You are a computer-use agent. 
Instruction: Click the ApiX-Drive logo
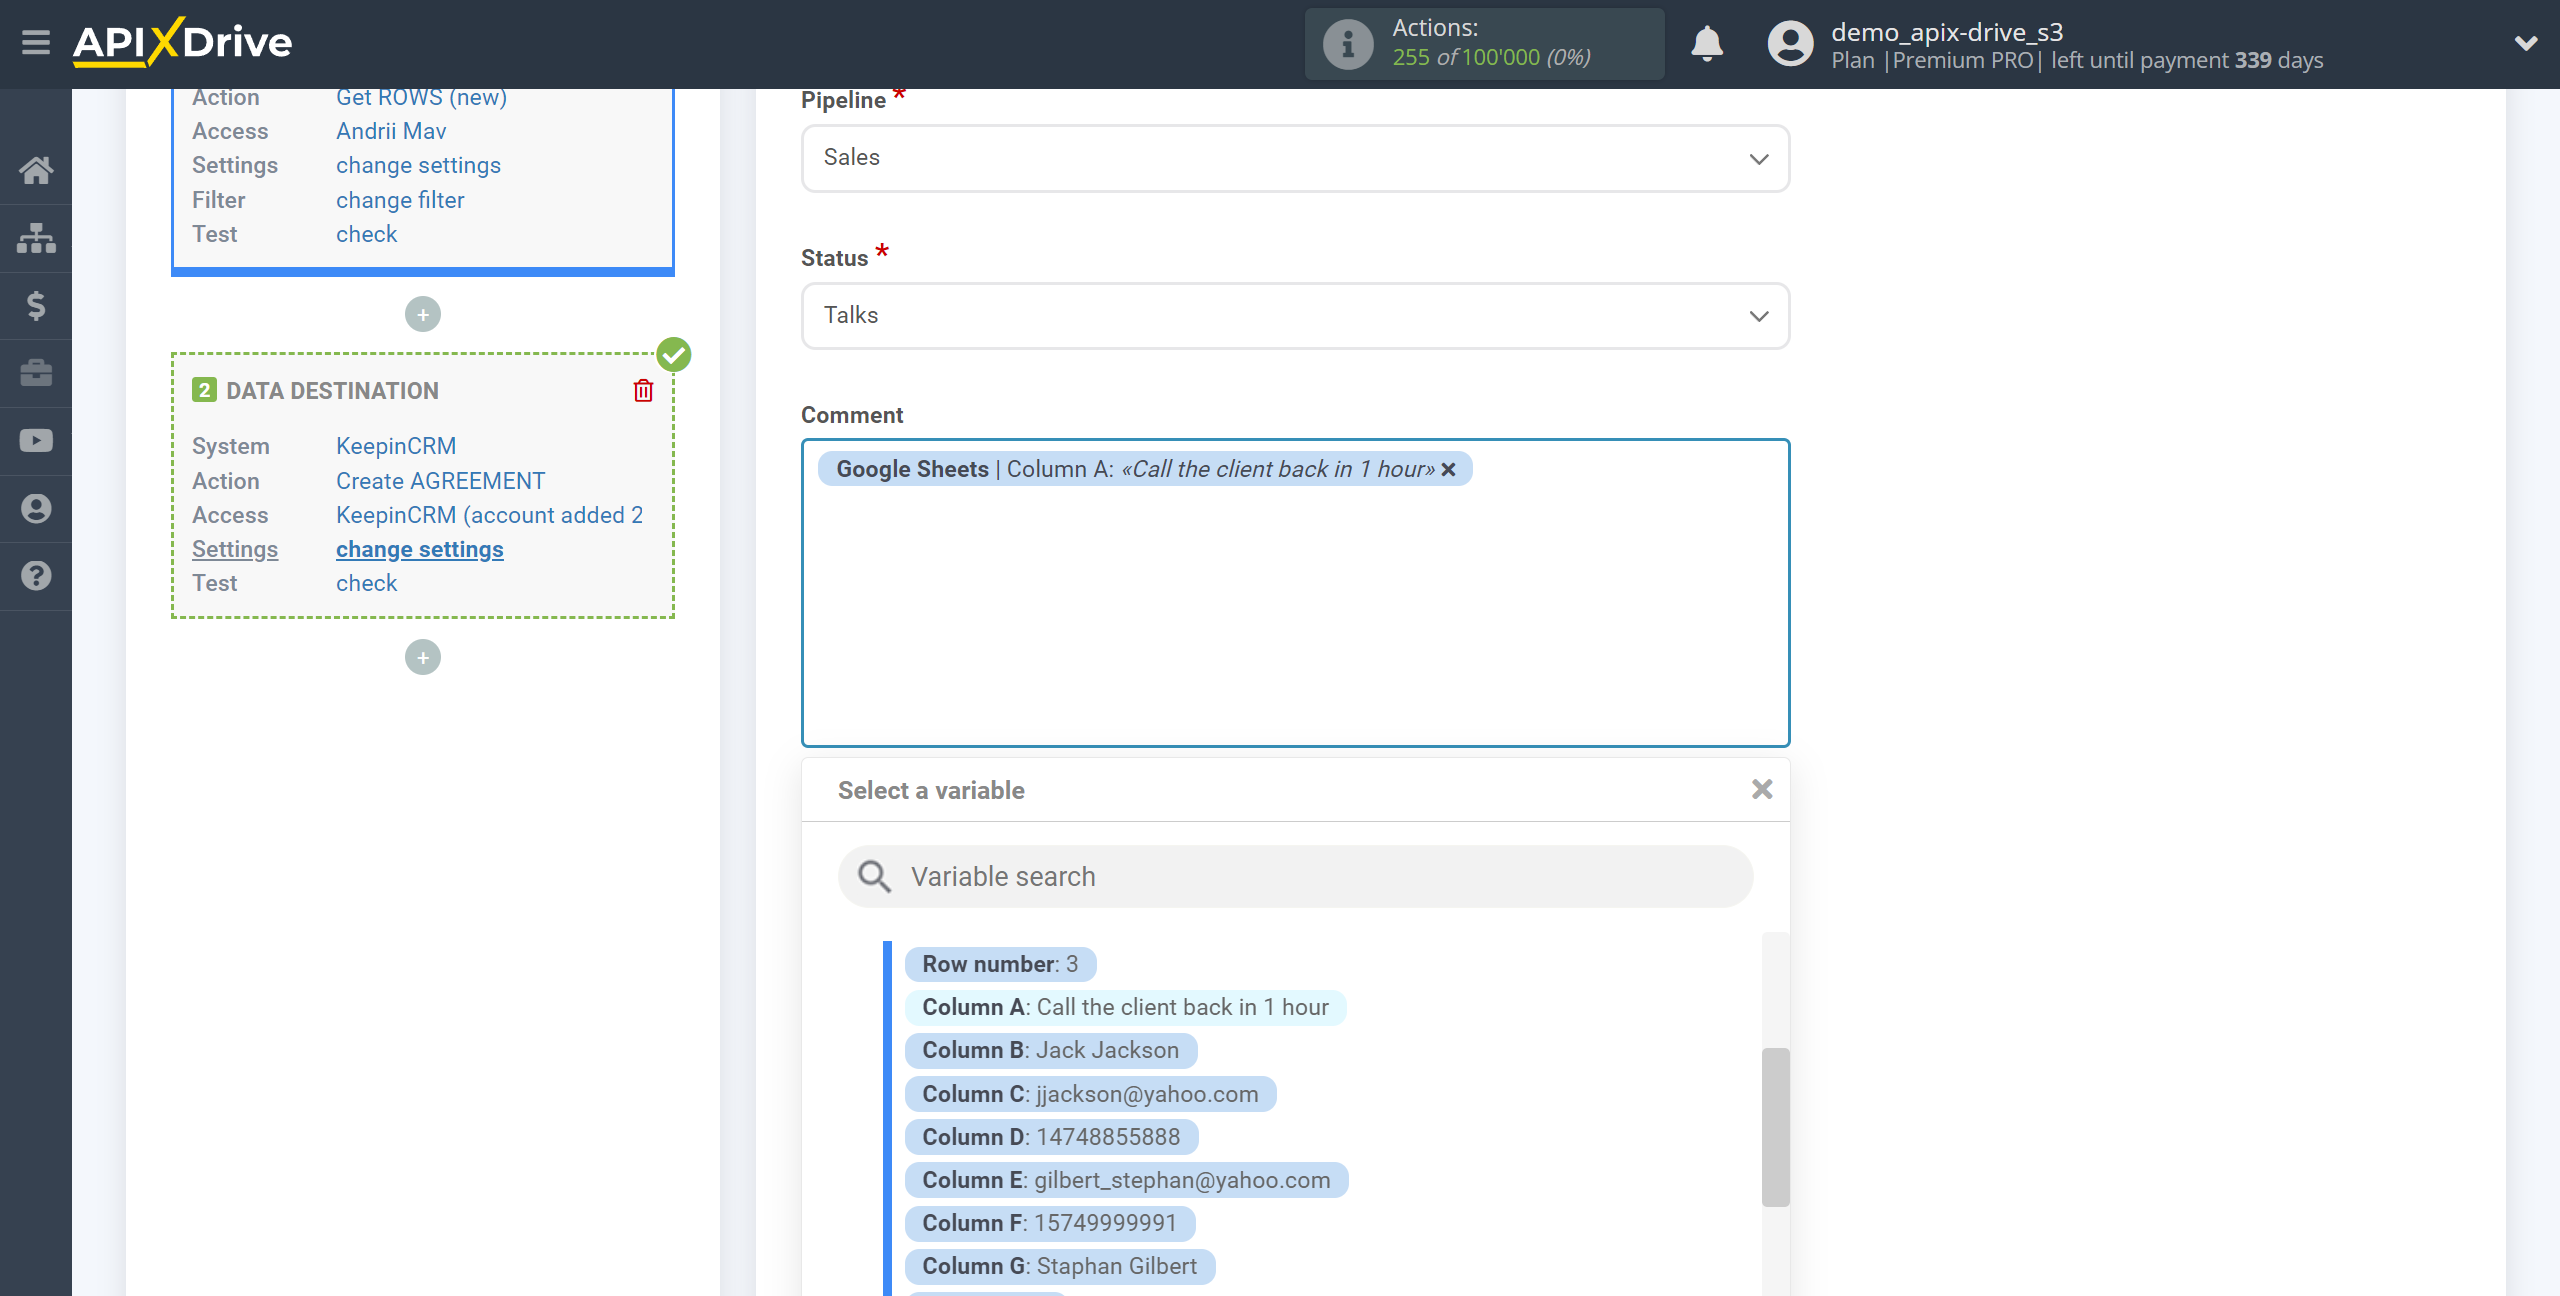click(183, 43)
